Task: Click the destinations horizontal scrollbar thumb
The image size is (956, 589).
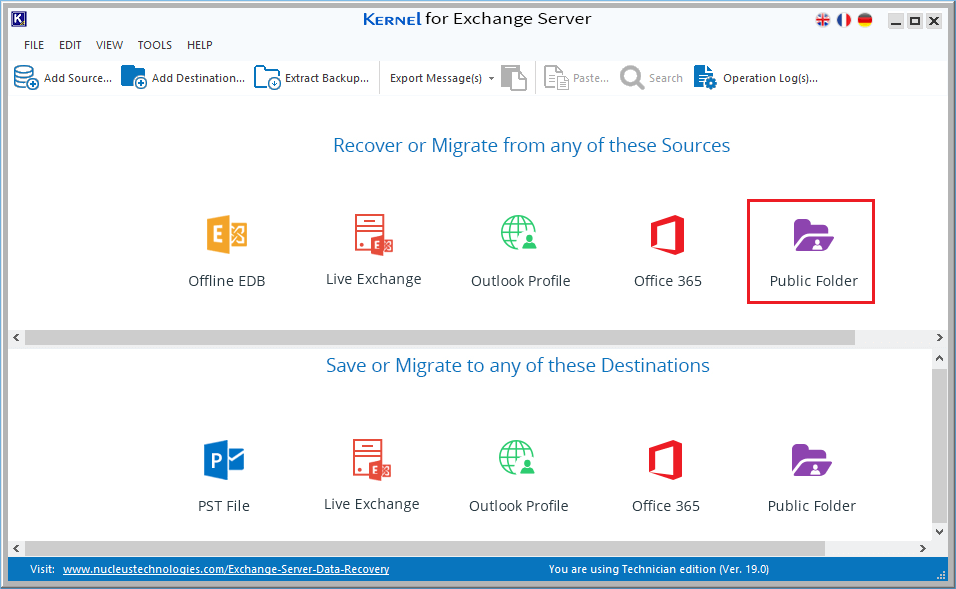Action: coord(424,548)
